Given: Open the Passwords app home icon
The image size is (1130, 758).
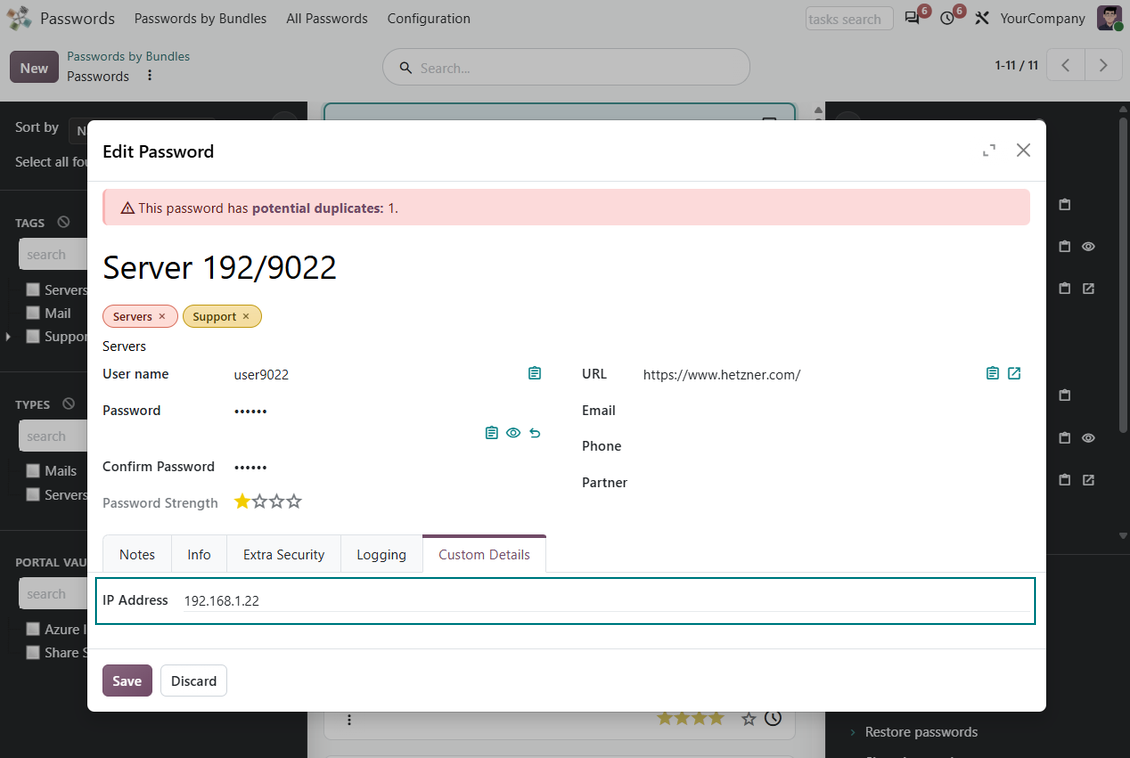Looking at the screenshot, I should (x=19, y=18).
